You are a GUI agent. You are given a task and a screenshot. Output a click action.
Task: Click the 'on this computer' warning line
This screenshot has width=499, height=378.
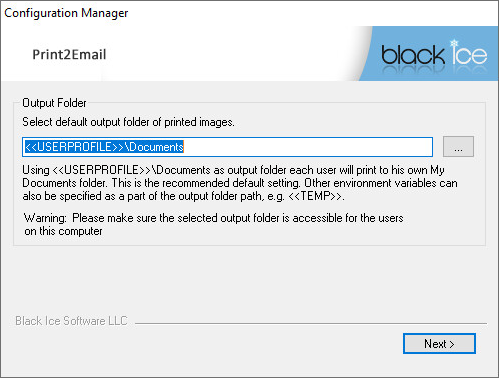pyautogui.click(x=63, y=231)
